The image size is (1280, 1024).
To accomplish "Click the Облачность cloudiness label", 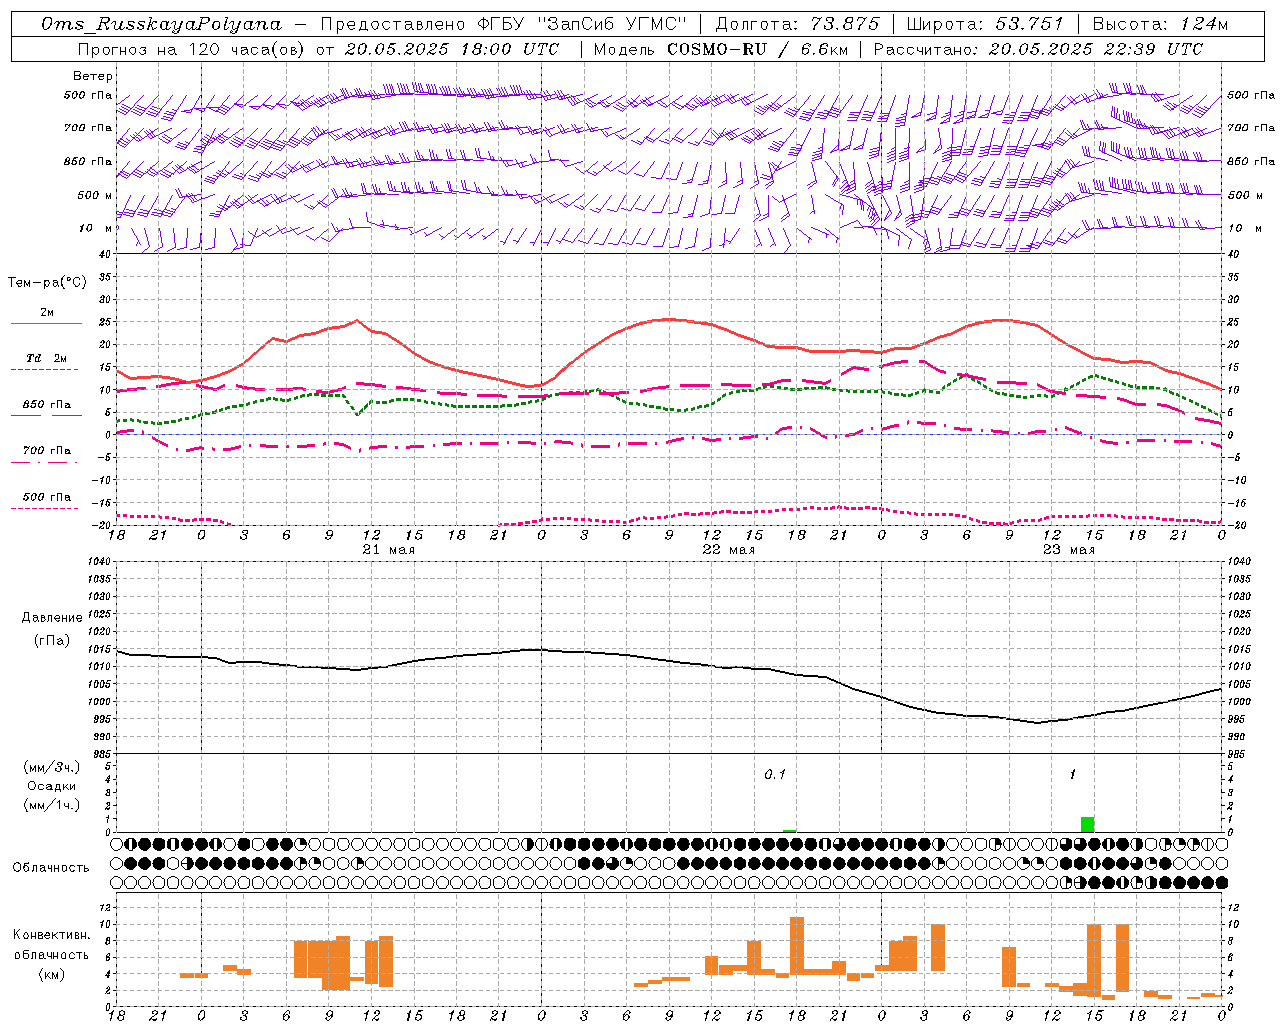I will (51, 868).
